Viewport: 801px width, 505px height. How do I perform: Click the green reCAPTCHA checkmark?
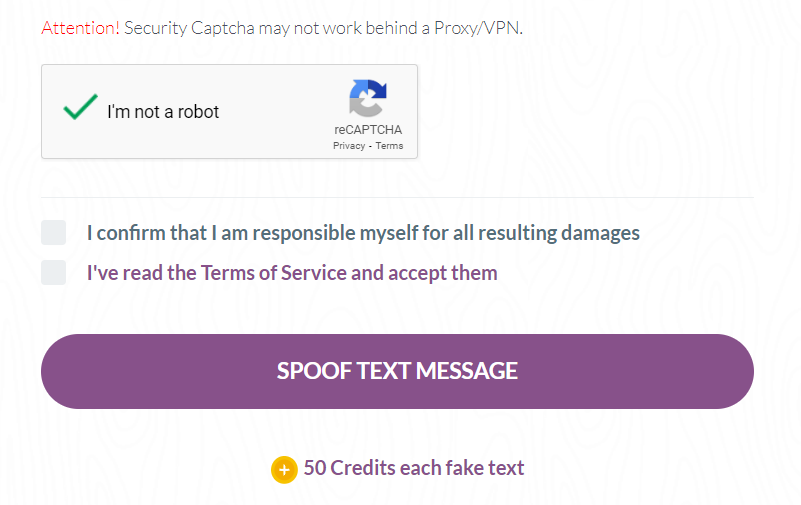[80, 107]
